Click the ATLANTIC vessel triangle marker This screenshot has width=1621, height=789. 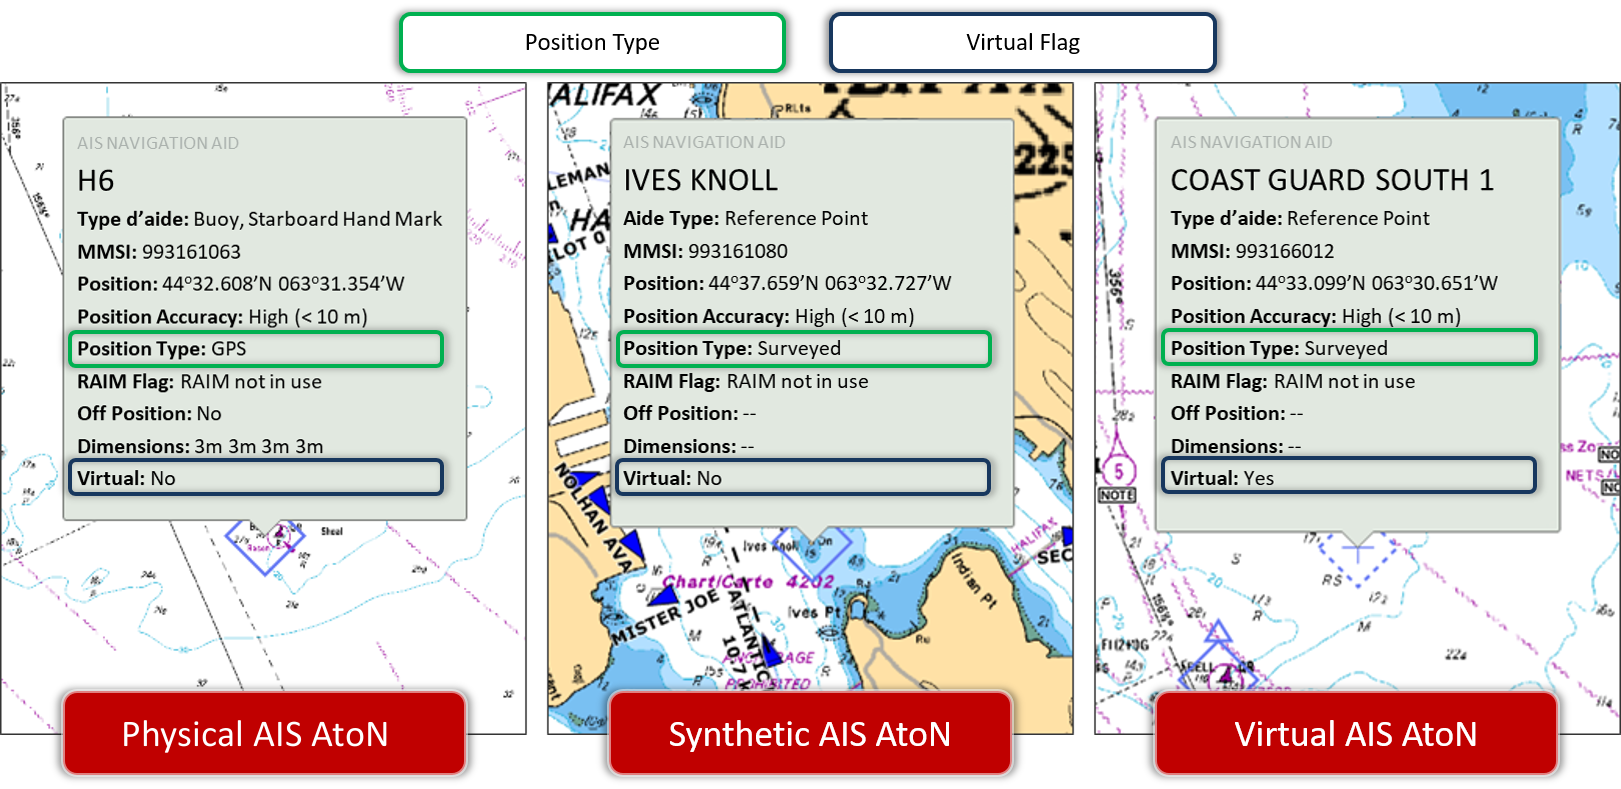point(767,651)
